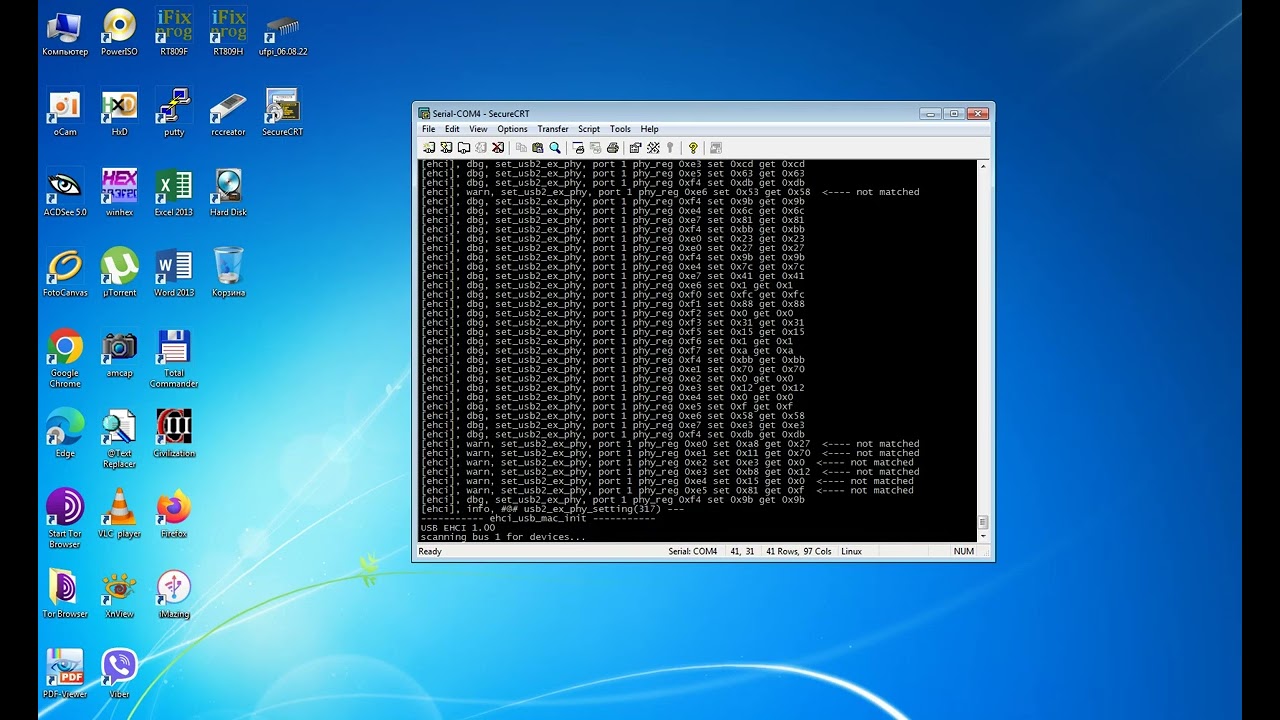Viewport: 1280px width, 720px height.
Task: Click the terminal scrollbar down arrow
Action: (983, 536)
